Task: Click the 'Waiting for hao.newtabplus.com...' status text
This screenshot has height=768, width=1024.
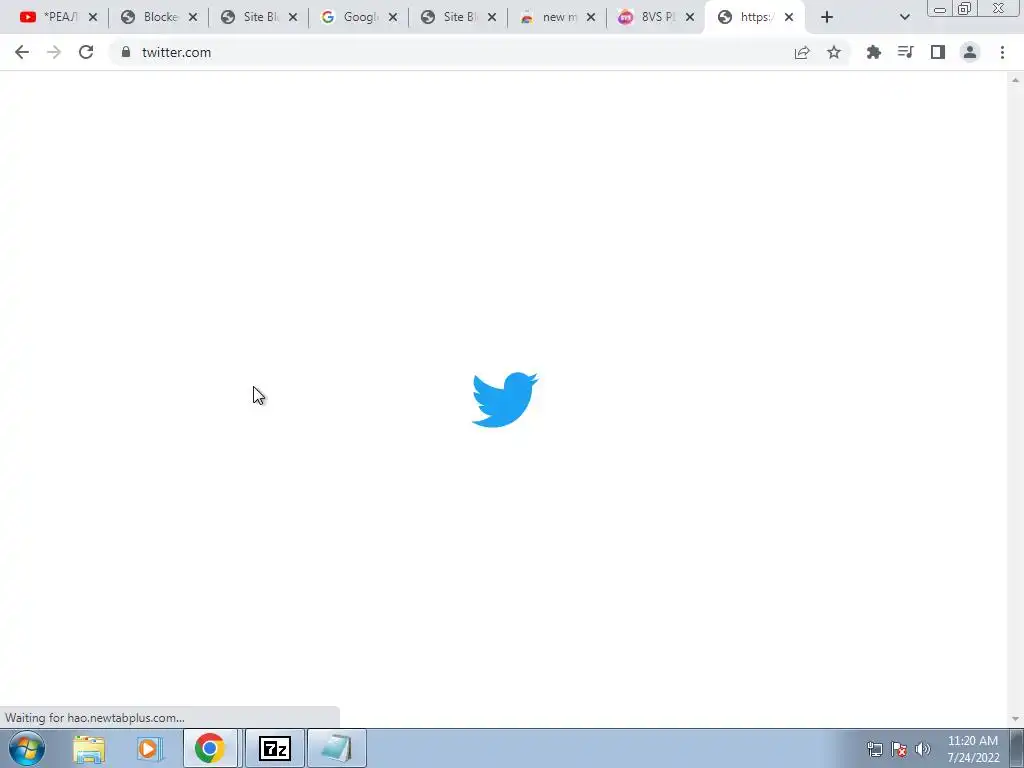Action: click(95, 718)
